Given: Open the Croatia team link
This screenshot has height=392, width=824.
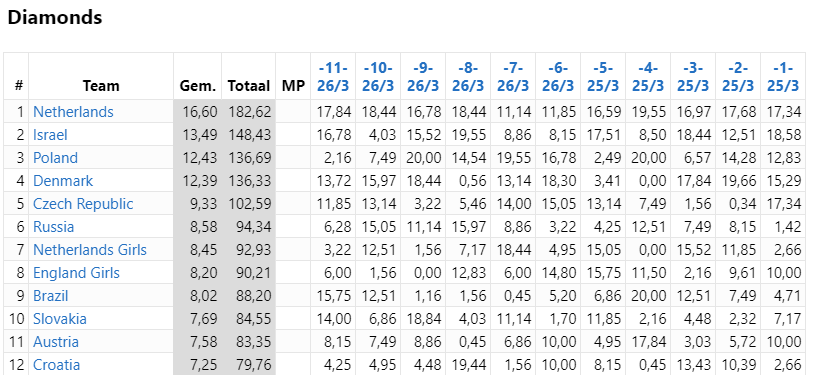Looking at the screenshot, I should (x=56, y=365).
